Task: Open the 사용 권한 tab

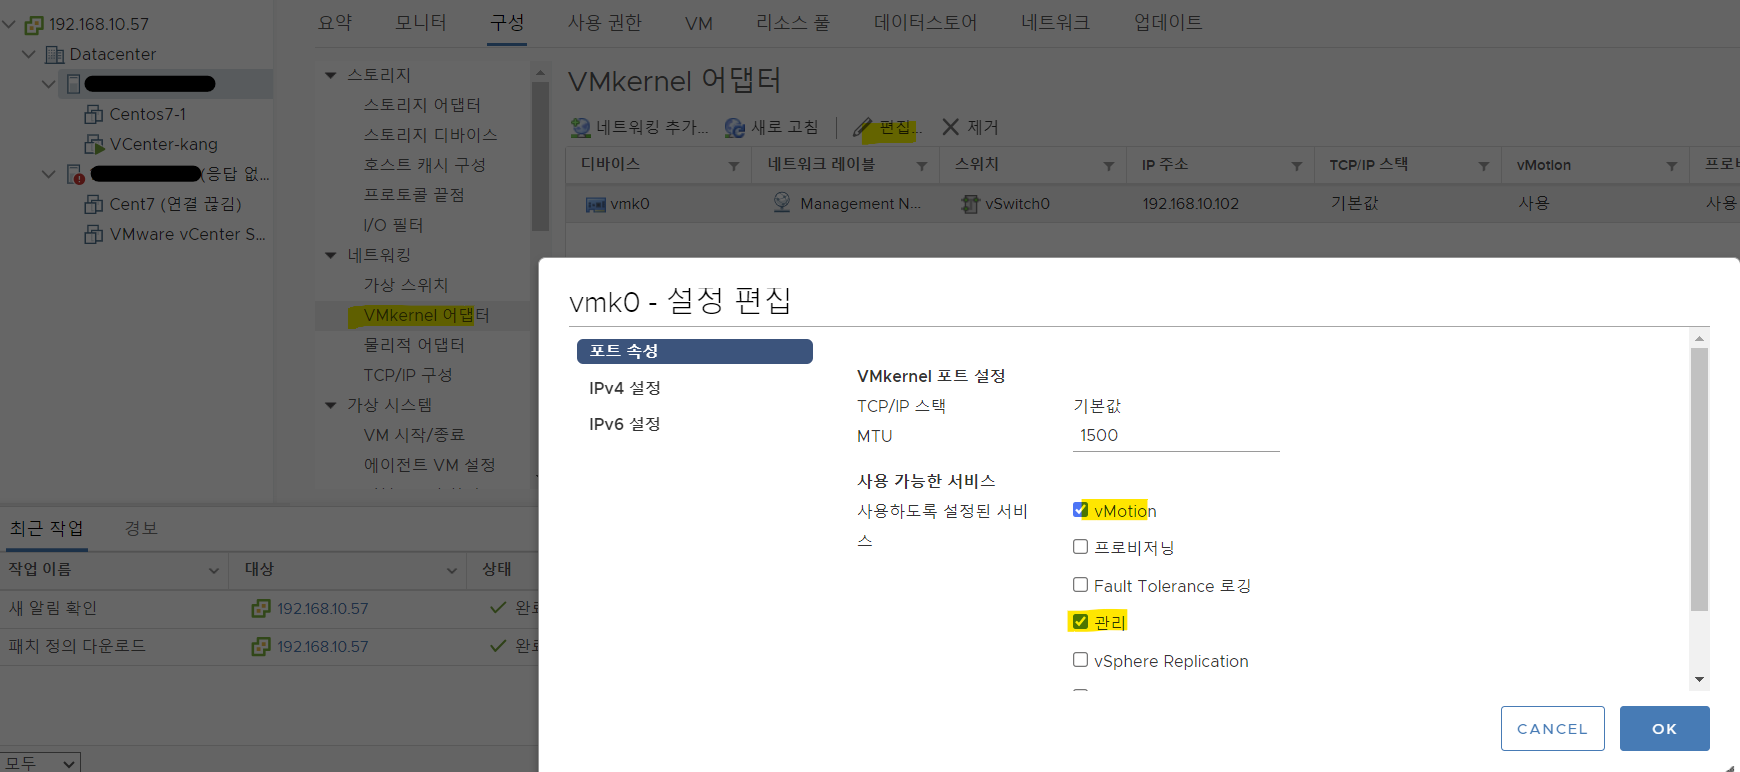Action: (605, 22)
